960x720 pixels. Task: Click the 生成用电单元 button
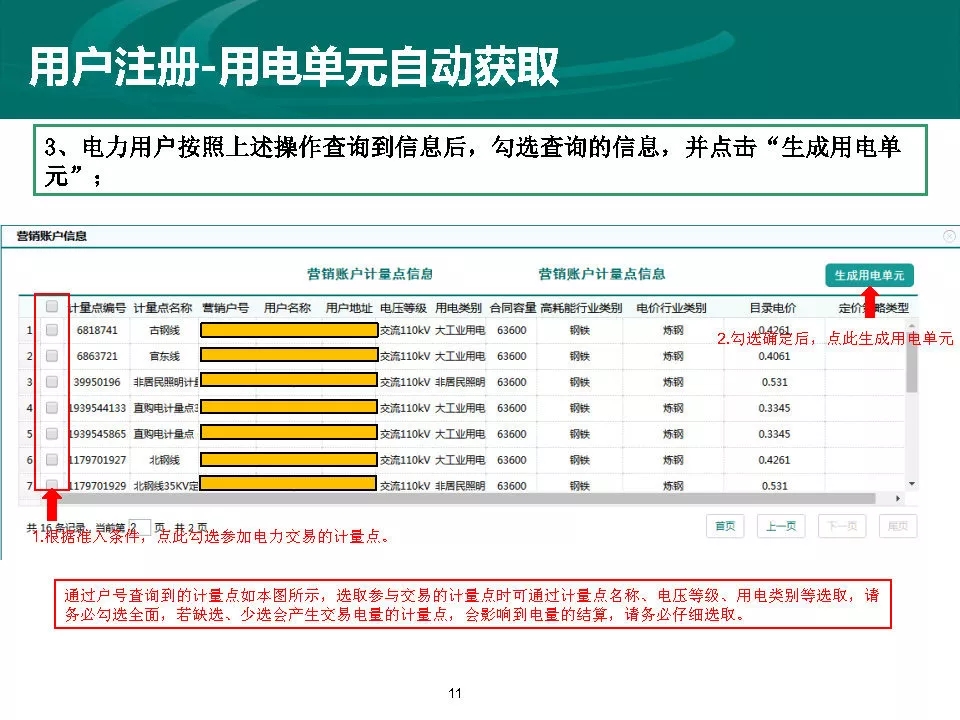tap(869, 275)
